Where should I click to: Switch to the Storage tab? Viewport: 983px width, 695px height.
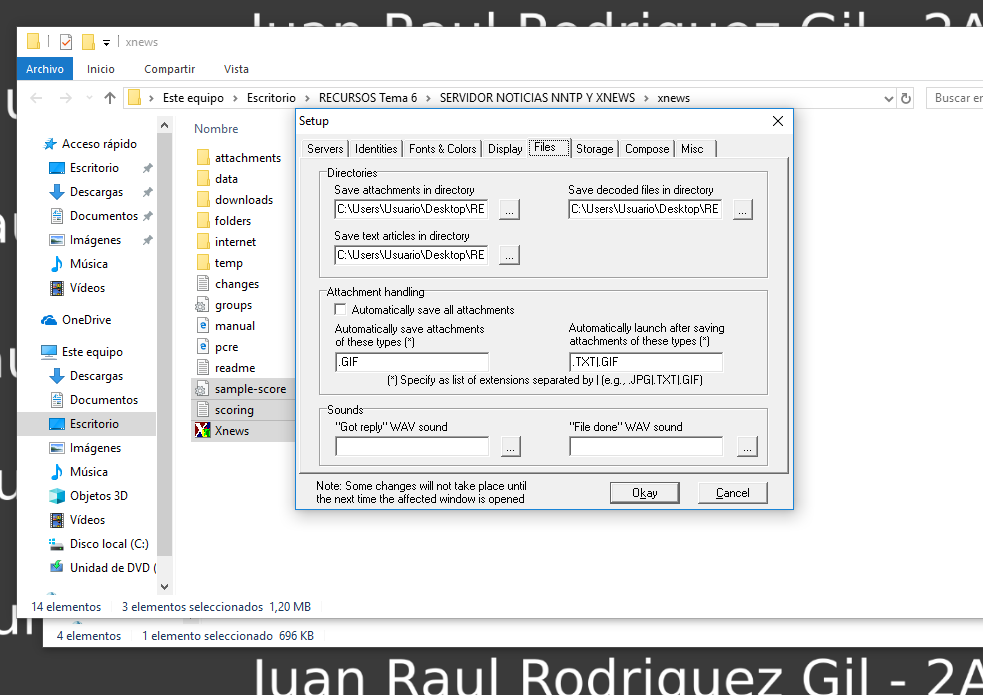pyautogui.click(x=594, y=149)
